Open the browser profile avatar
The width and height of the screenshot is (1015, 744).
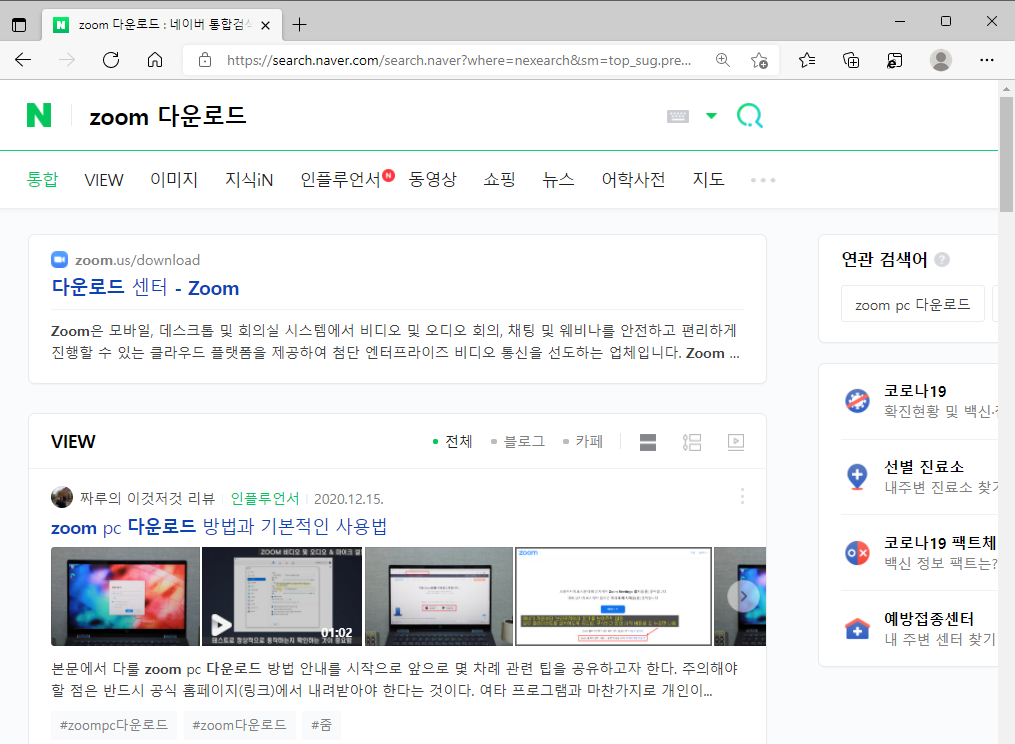pos(941,60)
